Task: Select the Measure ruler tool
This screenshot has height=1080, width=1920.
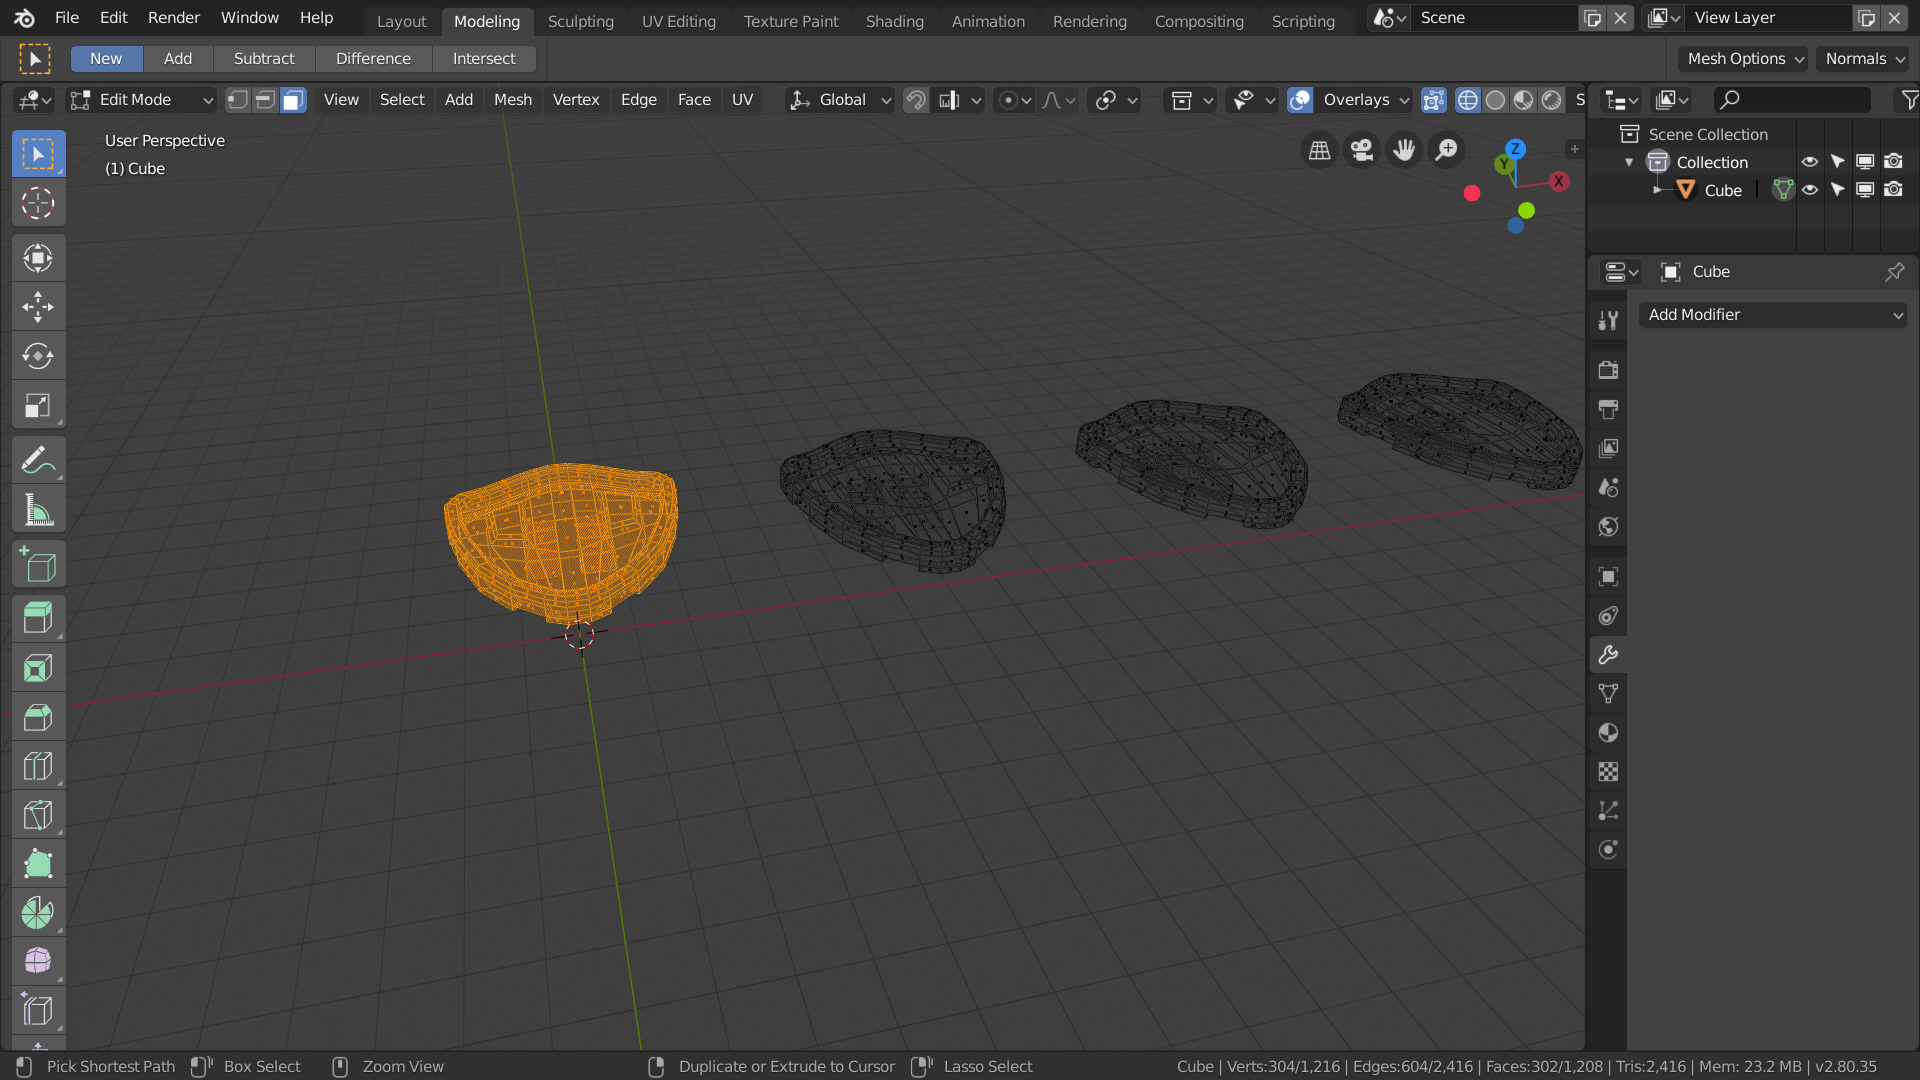Action: pos(38,510)
